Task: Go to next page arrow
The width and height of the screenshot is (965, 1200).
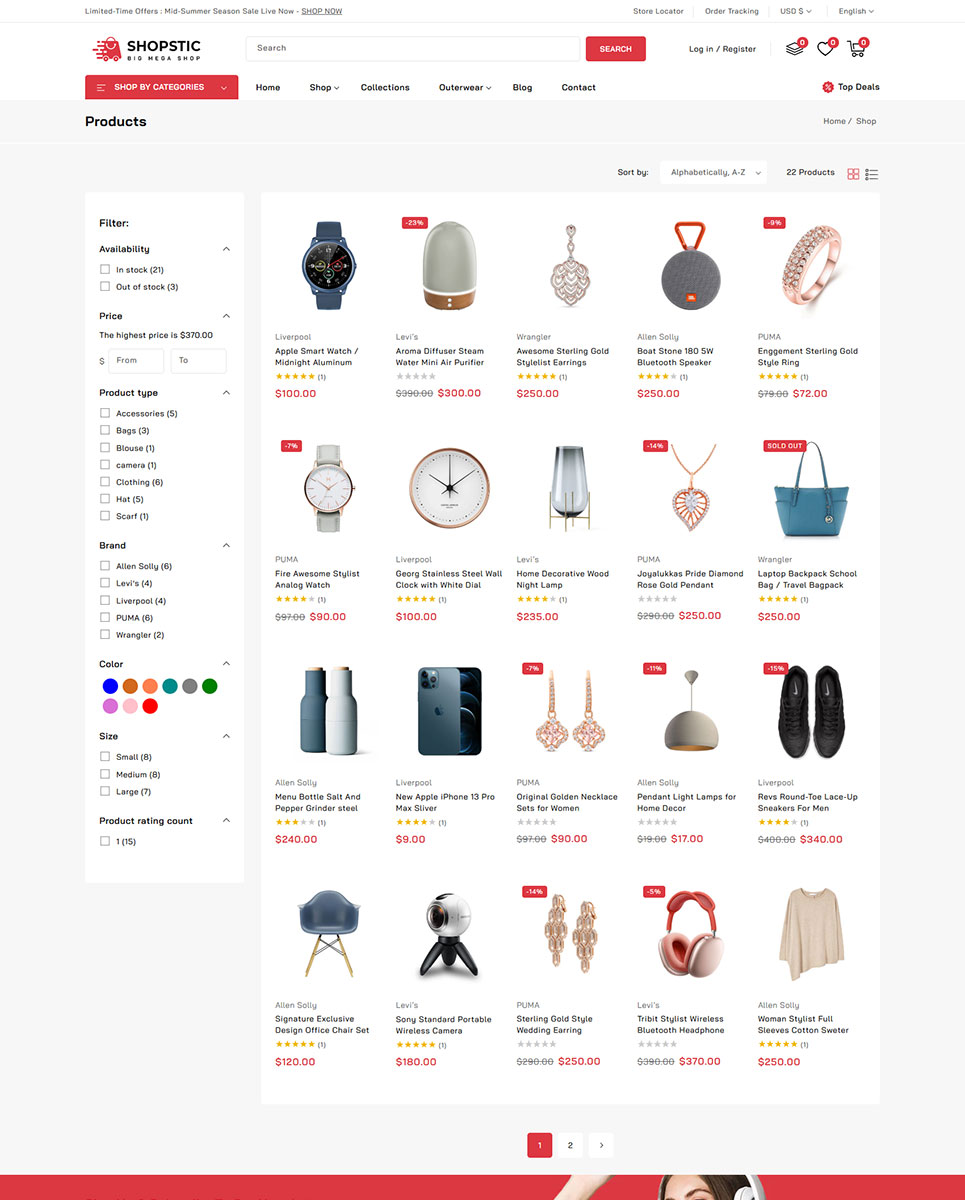Action: tap(600, 1145)
